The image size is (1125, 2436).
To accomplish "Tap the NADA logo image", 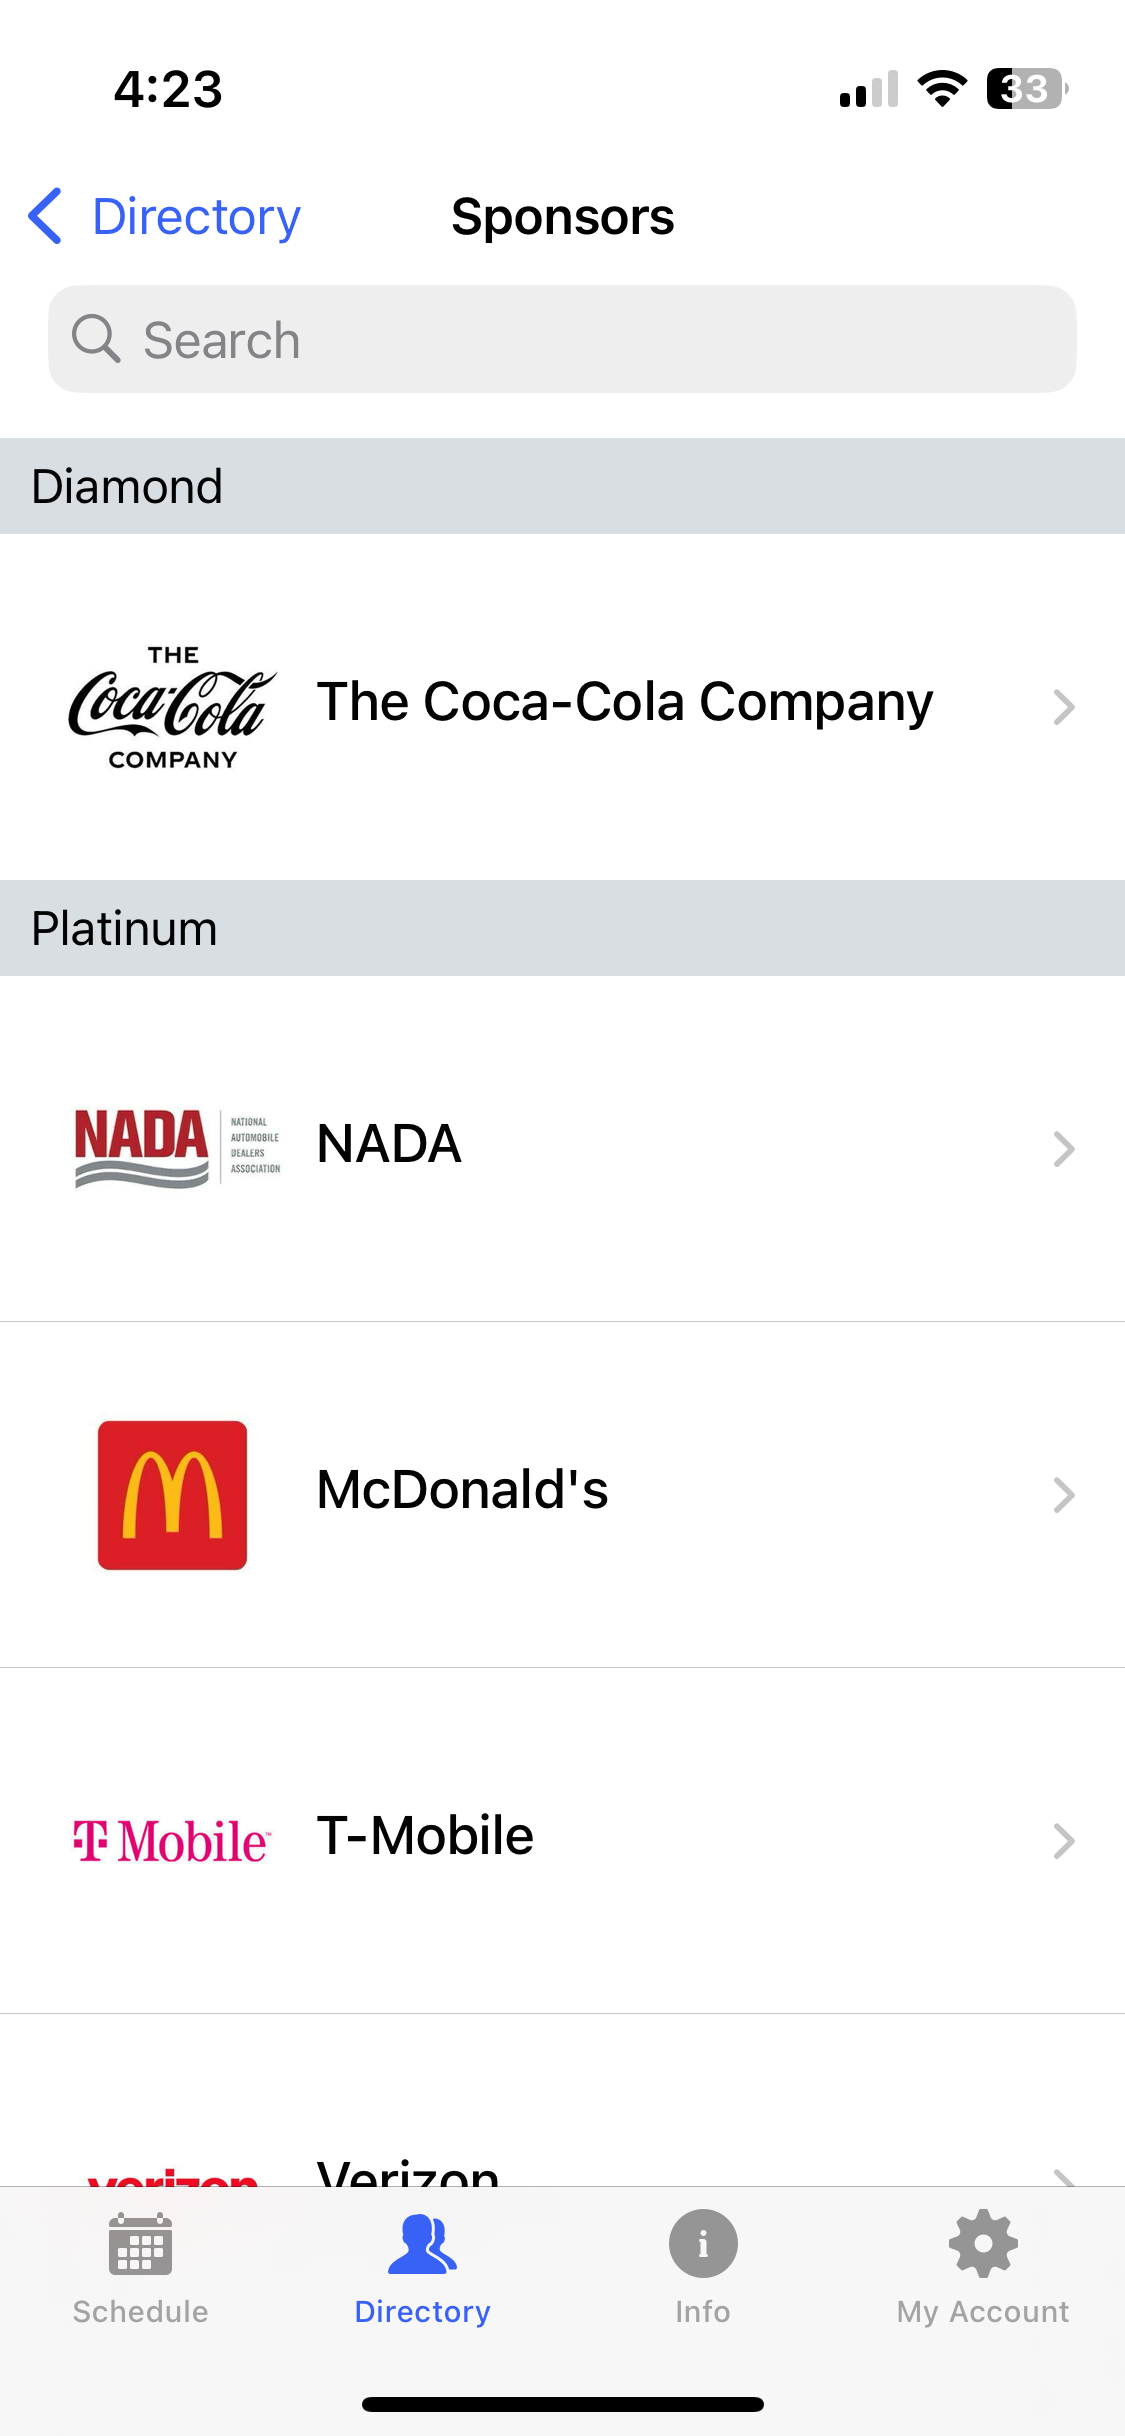I will pos(177,1146).
